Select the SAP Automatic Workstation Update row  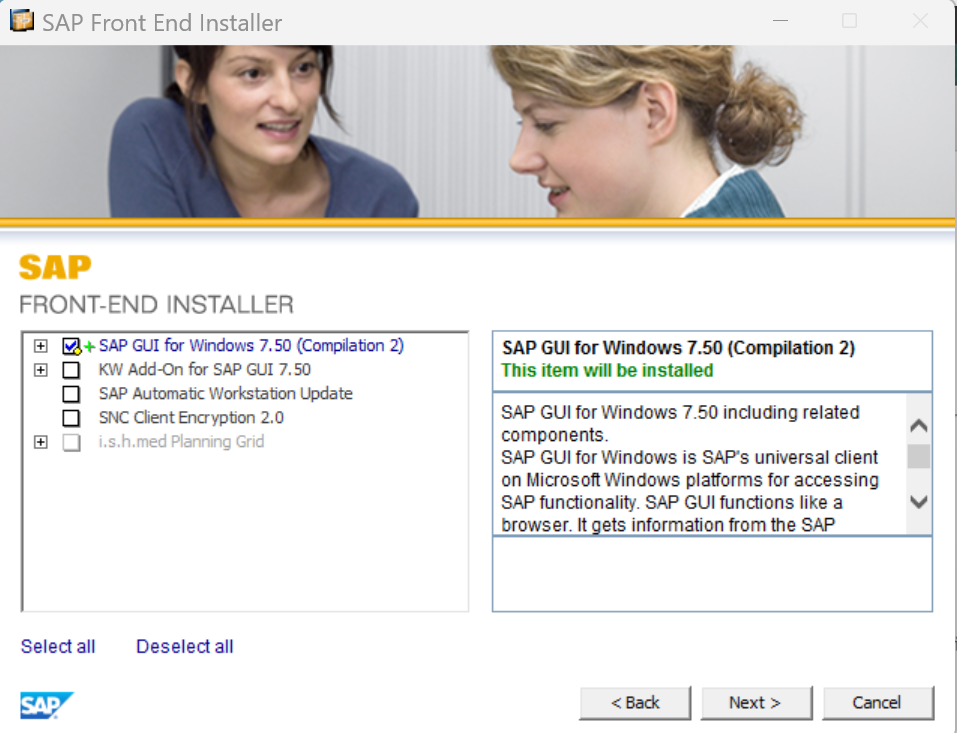coord(226,394)
